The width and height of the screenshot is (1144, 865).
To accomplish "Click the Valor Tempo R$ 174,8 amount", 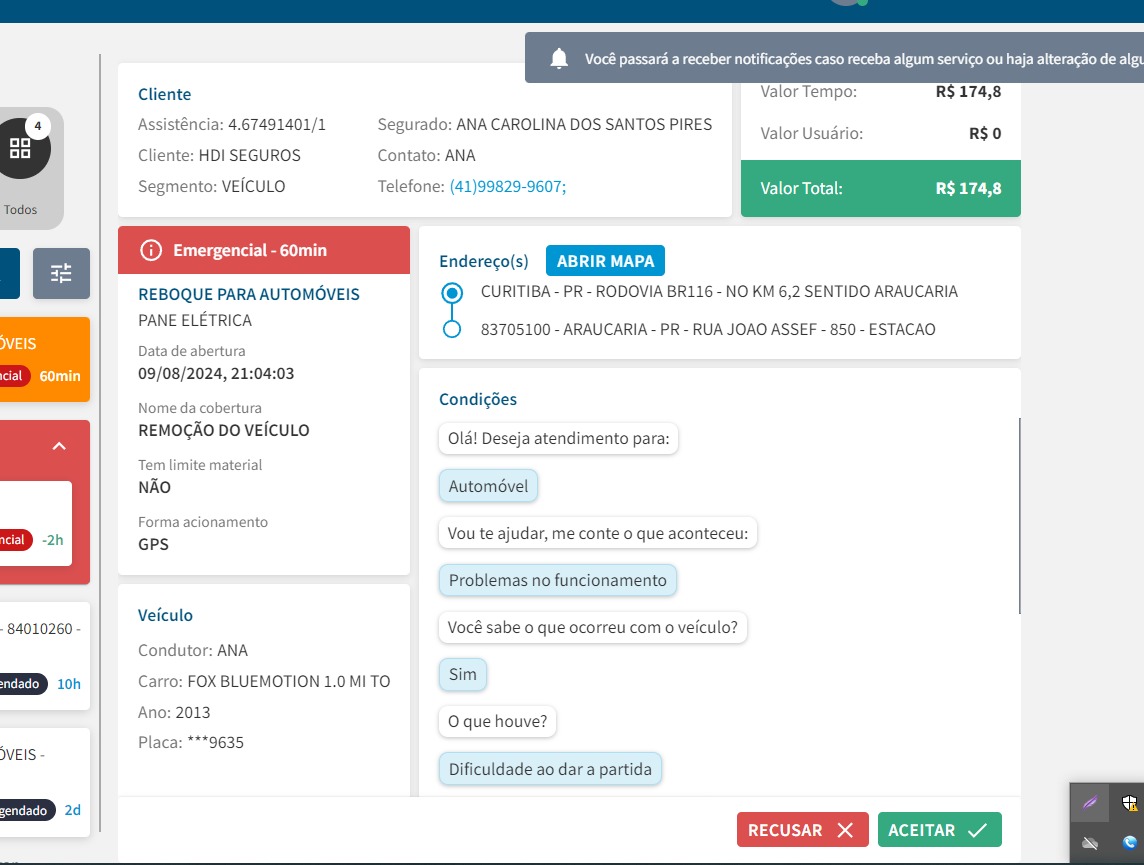I will point(968,92).
